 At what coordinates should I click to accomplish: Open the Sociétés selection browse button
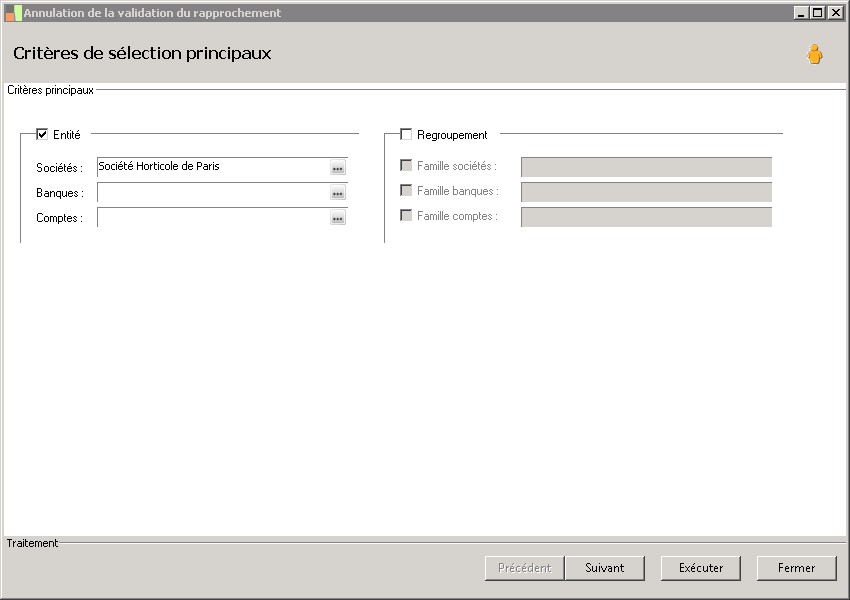click(x=338, y=168)
